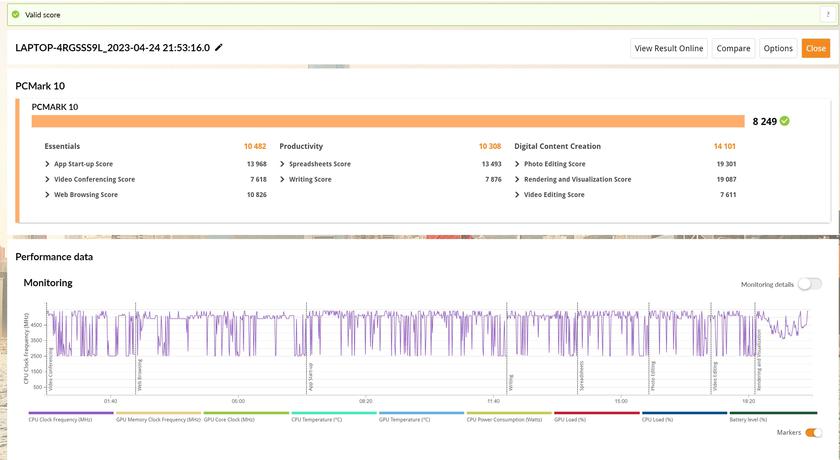Expand the Video Editing Score row

(x=517, y=194)
